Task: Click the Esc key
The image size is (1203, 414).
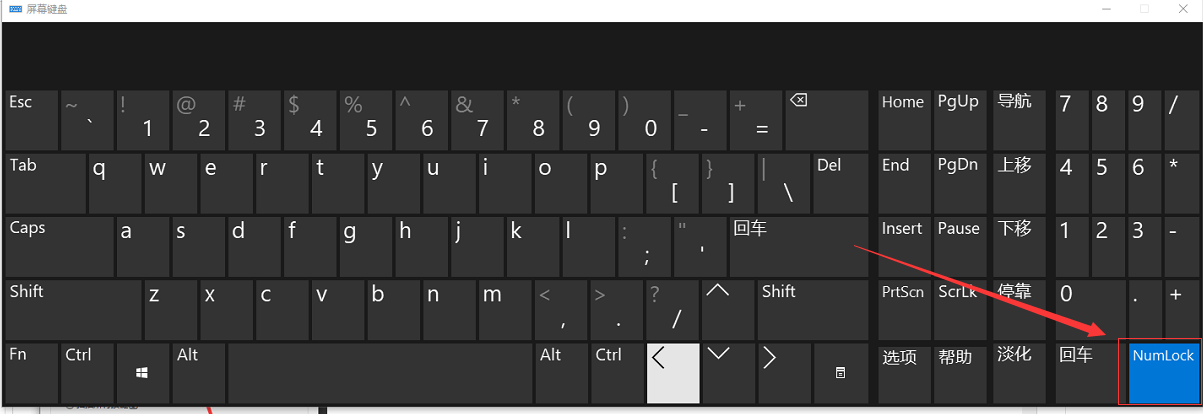Action: (x=32, y=120)
